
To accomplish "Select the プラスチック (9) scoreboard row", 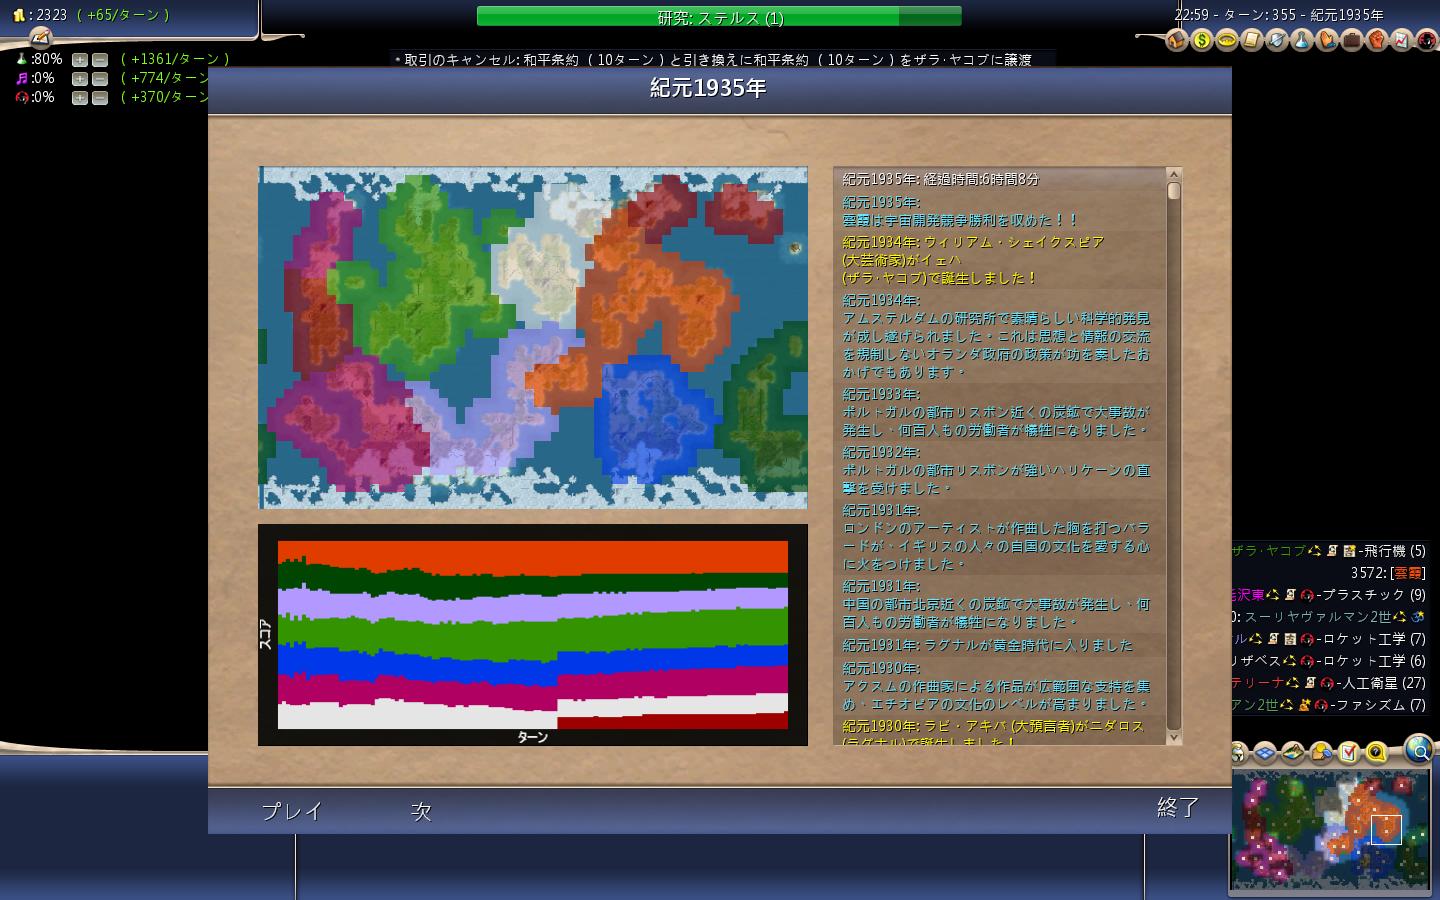I will coord(1329,595).
